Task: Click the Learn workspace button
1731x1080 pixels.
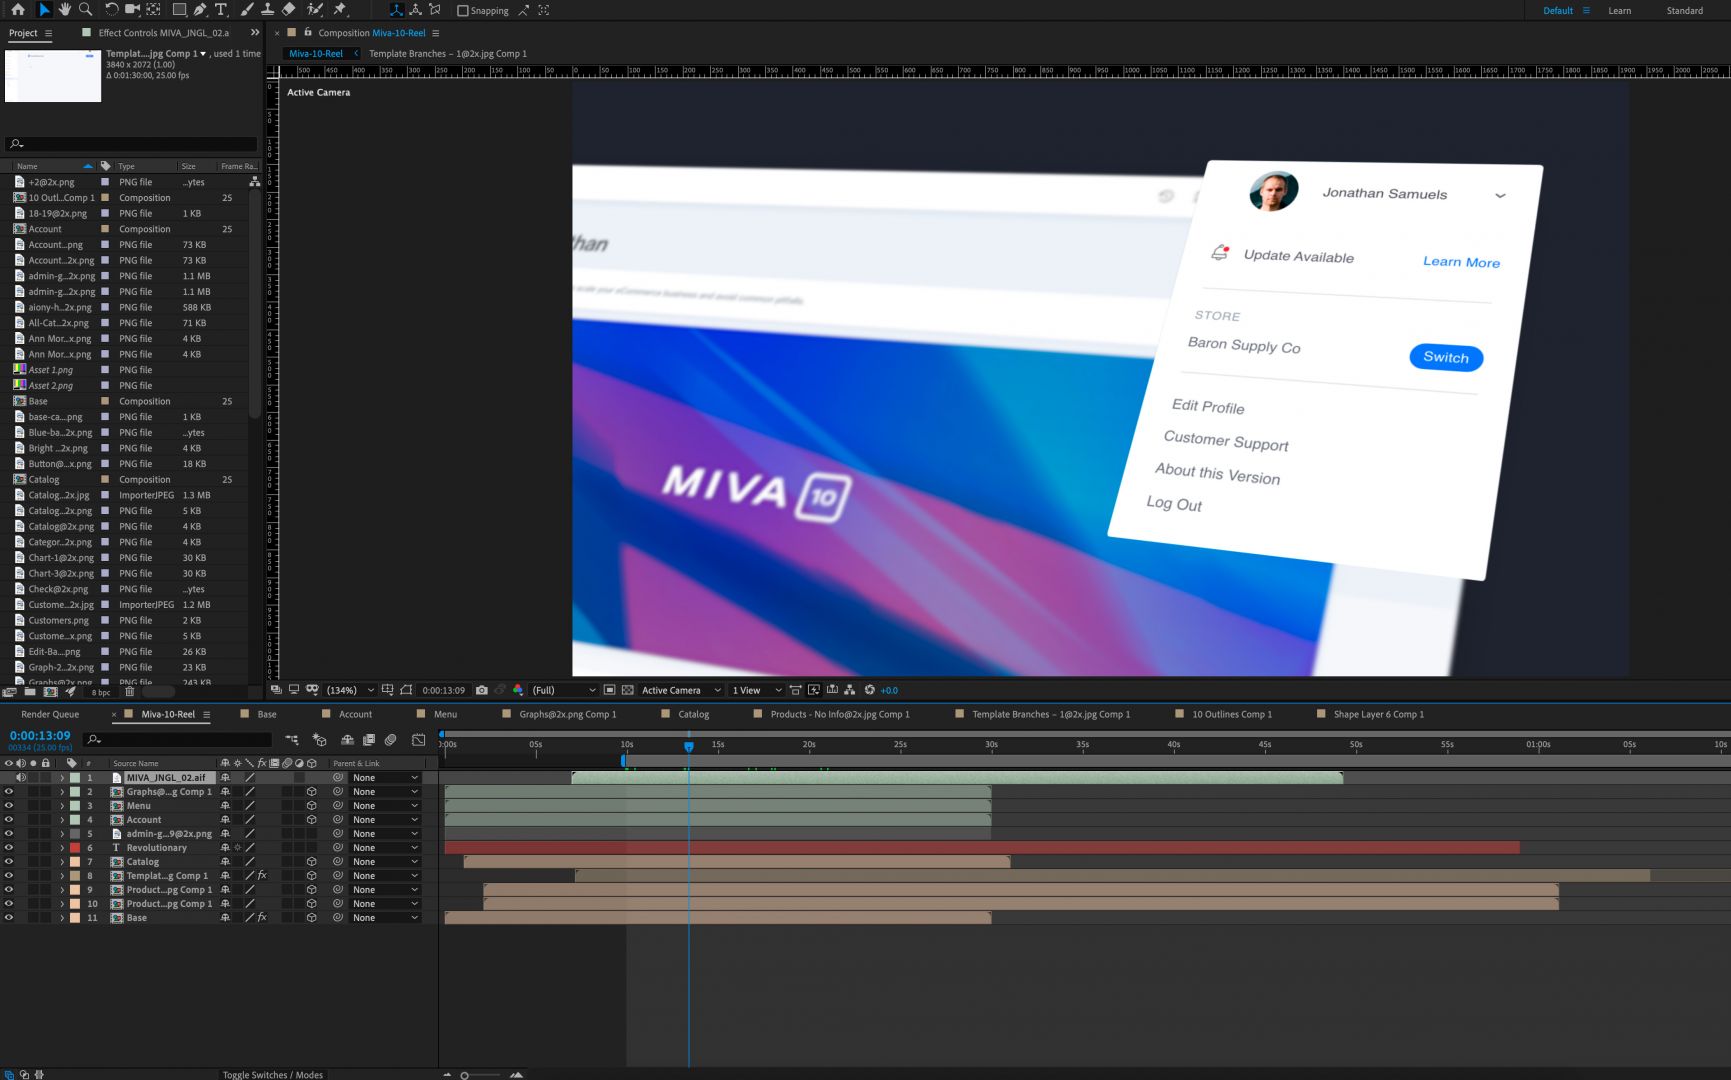Action: click(x=1619, y=11)
